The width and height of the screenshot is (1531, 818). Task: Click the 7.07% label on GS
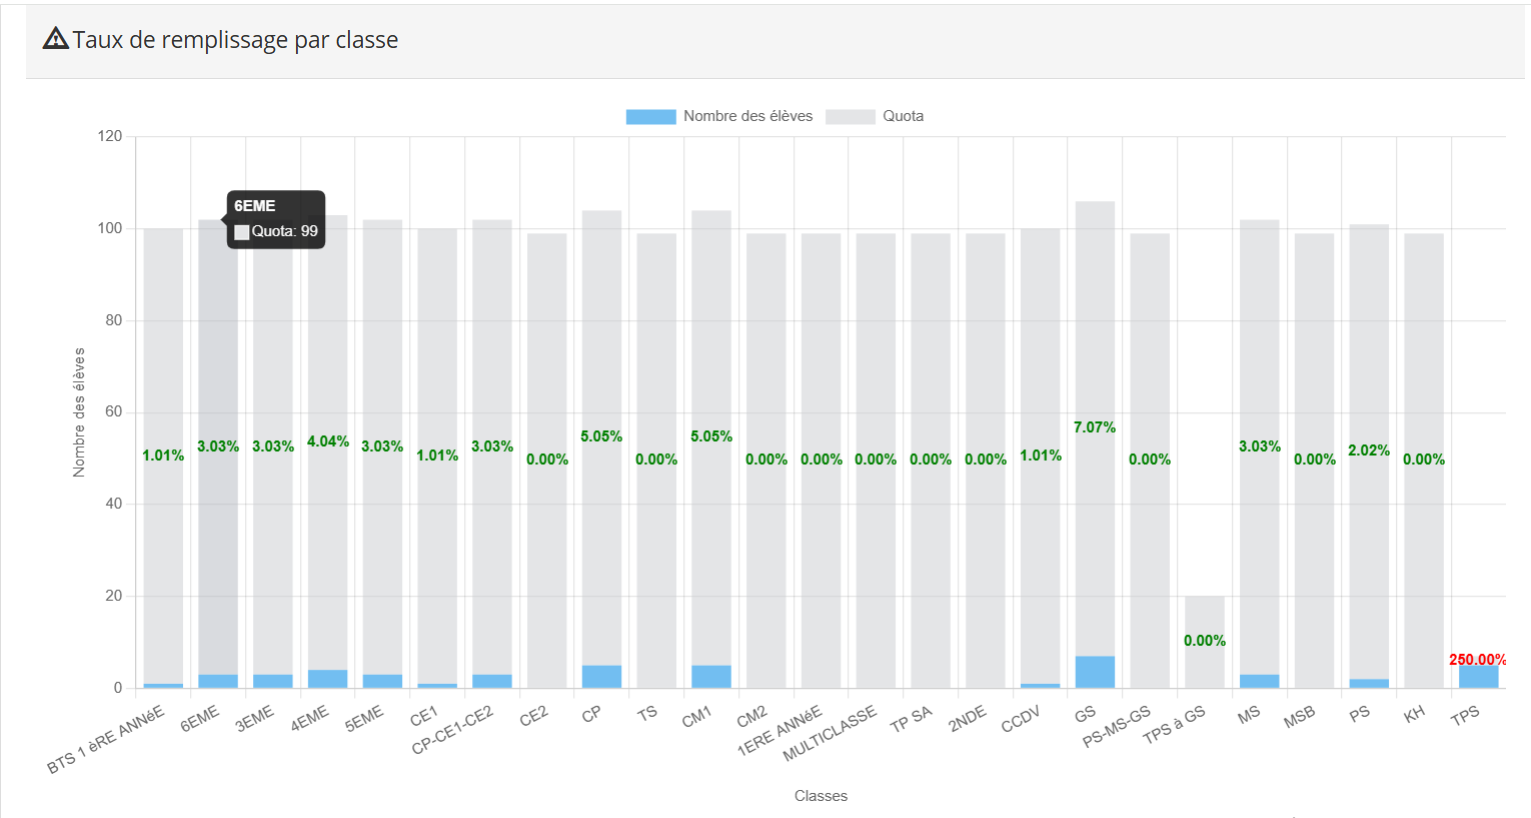(1094, 427)
